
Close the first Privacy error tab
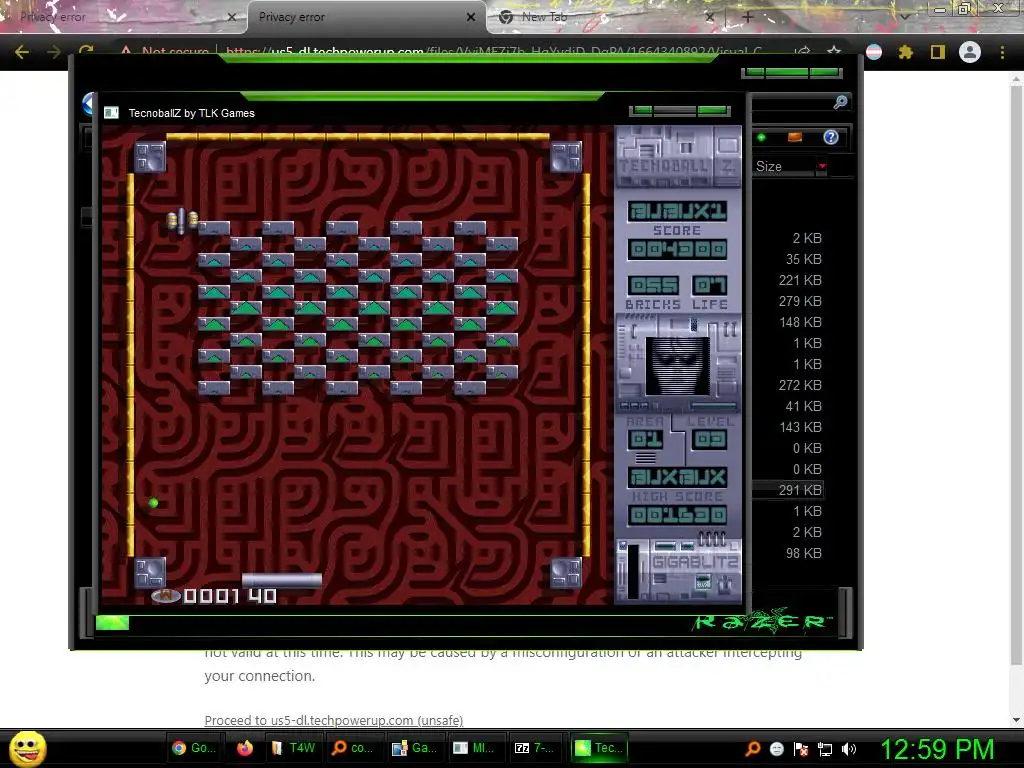(231, 17)
